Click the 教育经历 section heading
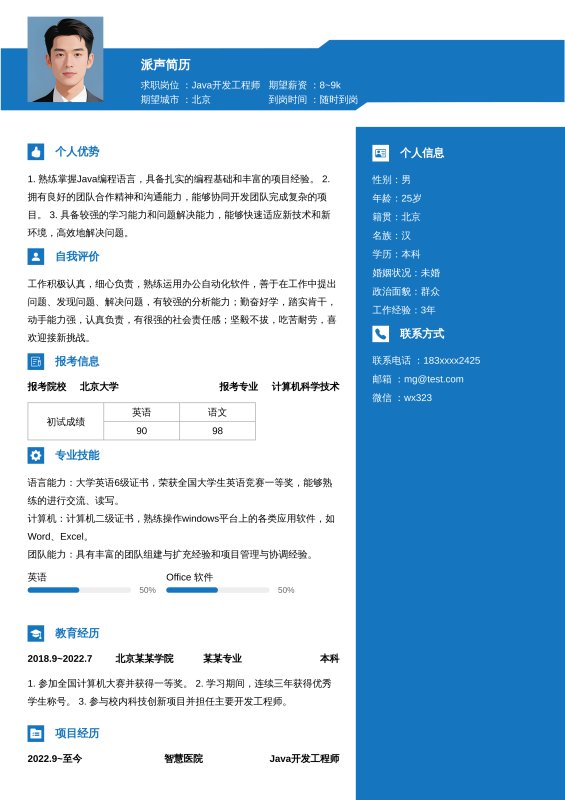 (77, 633)
